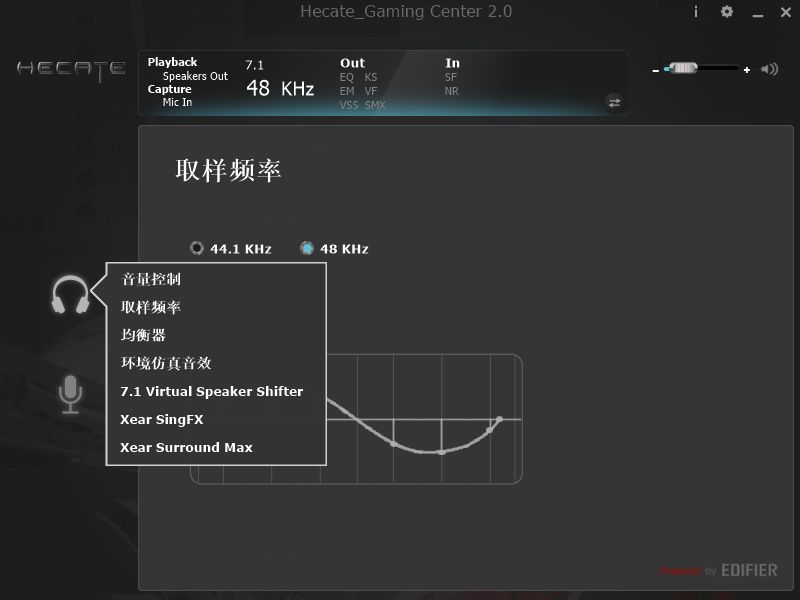Select the 44.1 KHz sample rate

tap(196, 248)
